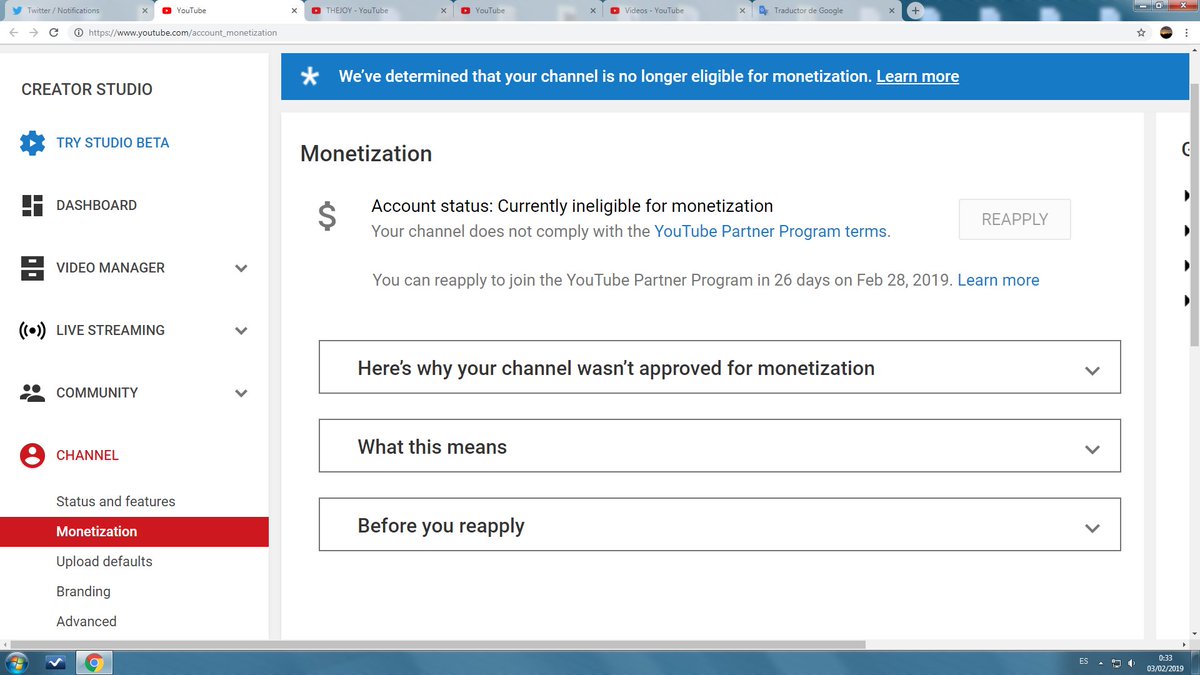
Task: Open the Windows Start menu orb
Action: point(17,662)
